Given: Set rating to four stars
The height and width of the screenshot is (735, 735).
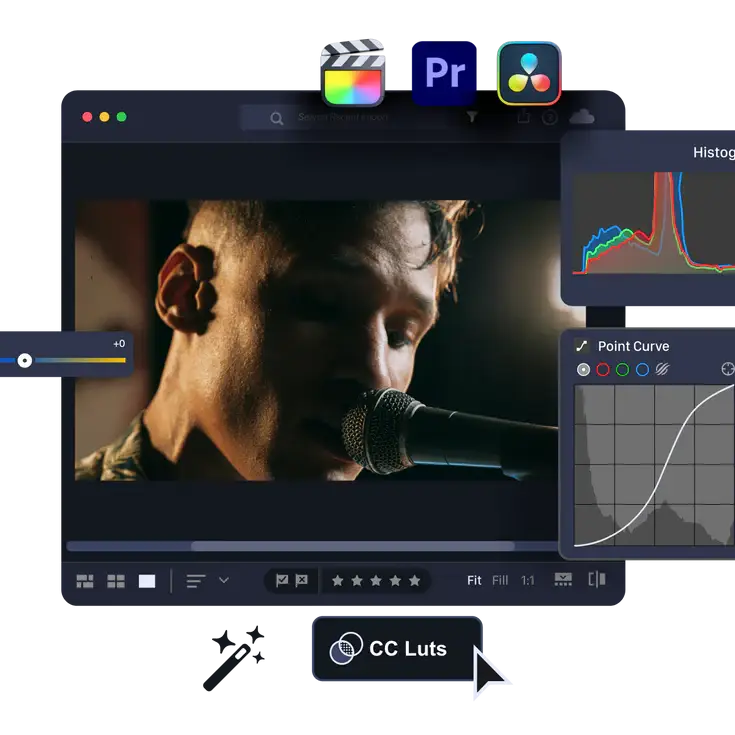Looking at the screenshot, I should click(395, 581).
